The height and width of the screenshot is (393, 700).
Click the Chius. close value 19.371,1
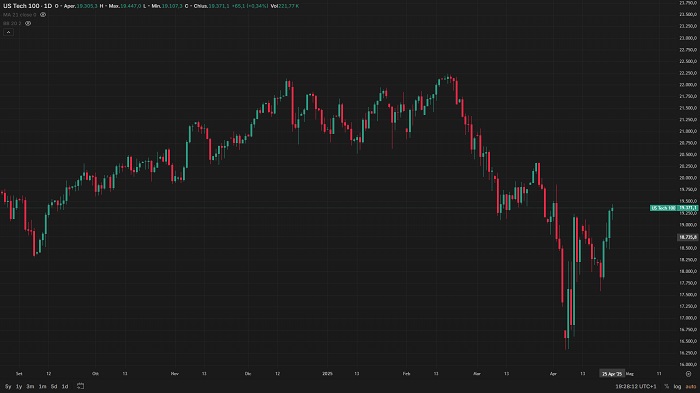(219, 6)
